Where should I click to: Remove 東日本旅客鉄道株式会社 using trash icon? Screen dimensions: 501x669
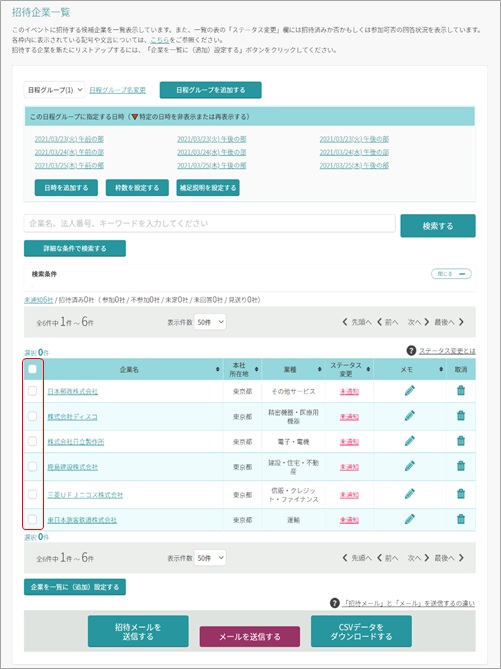461,519
